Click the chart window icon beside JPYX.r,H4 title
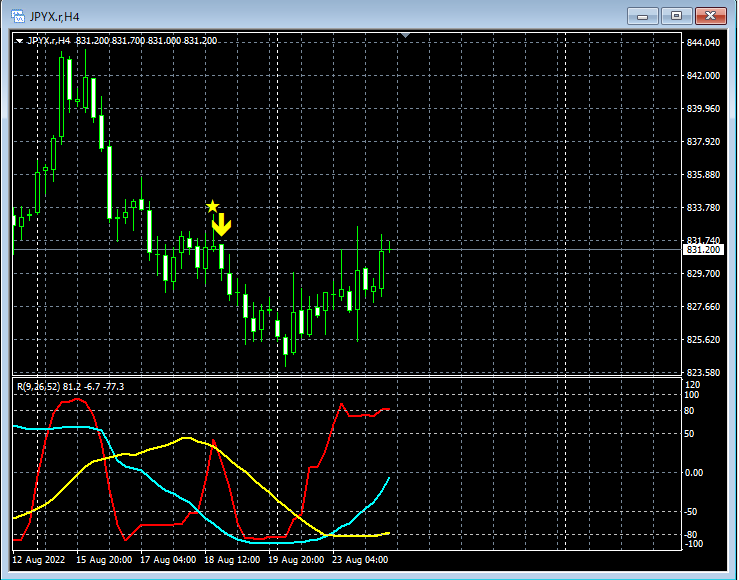Viewport: 739px width, 580px height. click(x=18, y=16)
